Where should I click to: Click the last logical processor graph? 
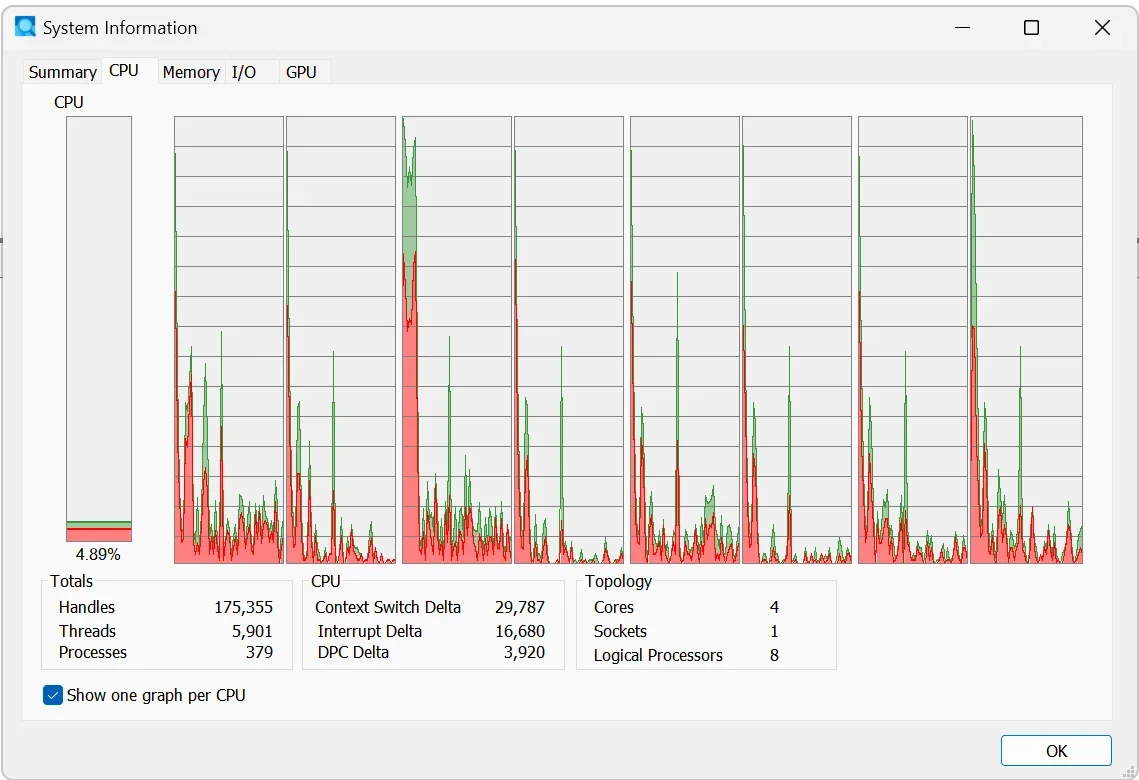pyautogui.click(x=1026, y=340)
